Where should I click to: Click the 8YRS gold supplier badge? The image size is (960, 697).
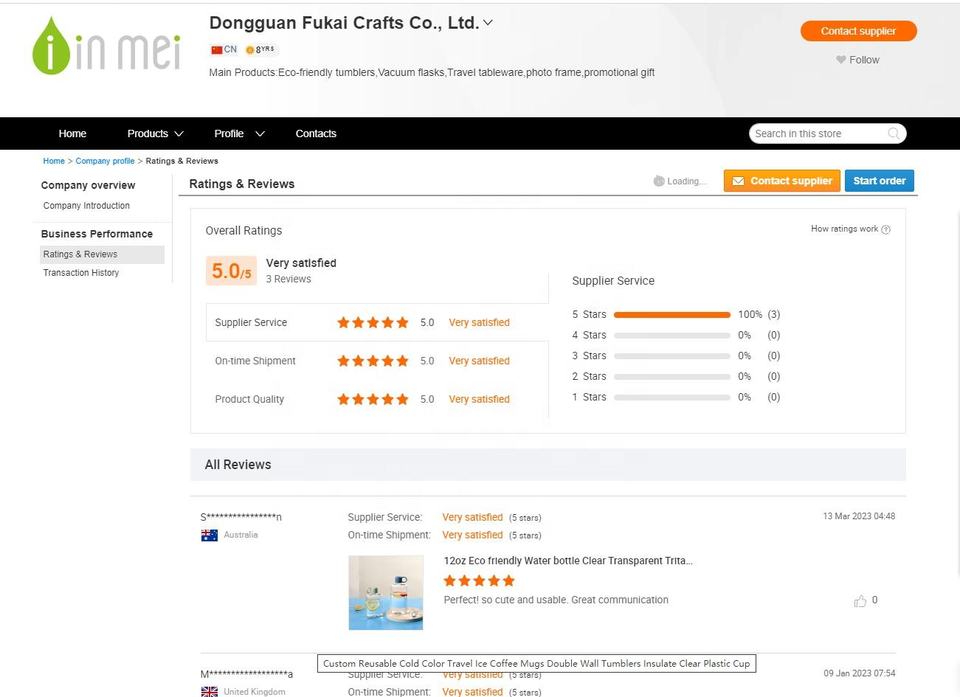(x=260, y=50)
